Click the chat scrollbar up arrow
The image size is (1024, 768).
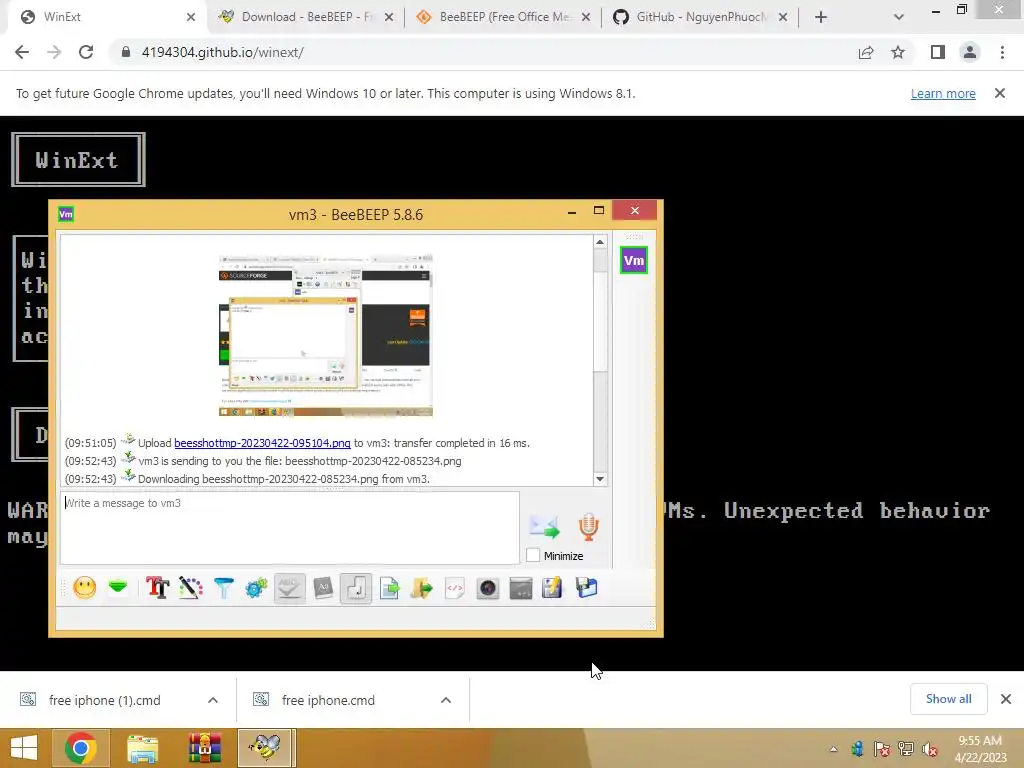click(600, 242)
